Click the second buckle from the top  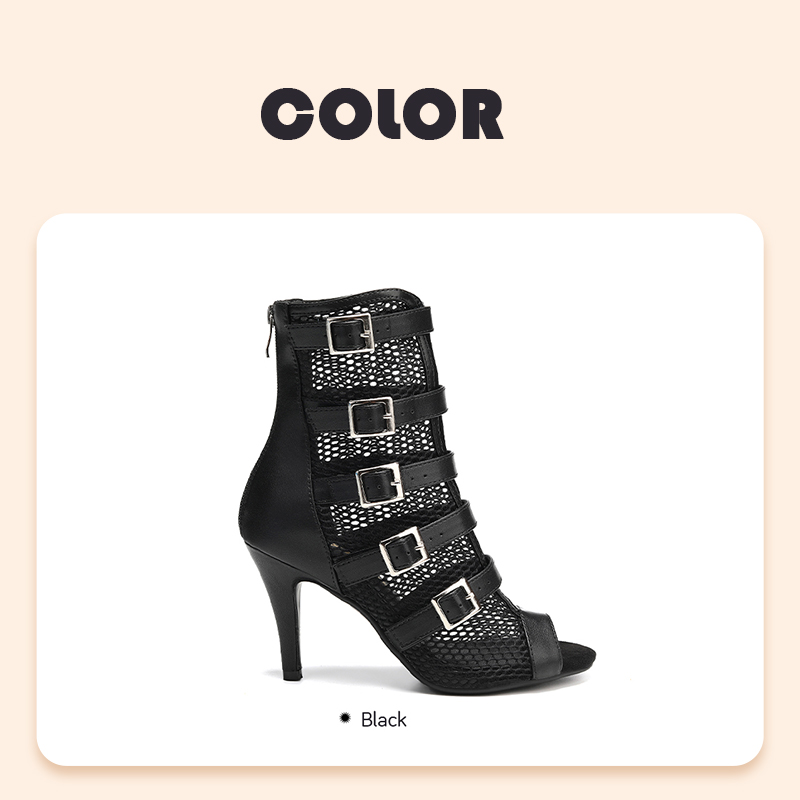[x=372, y=417]
